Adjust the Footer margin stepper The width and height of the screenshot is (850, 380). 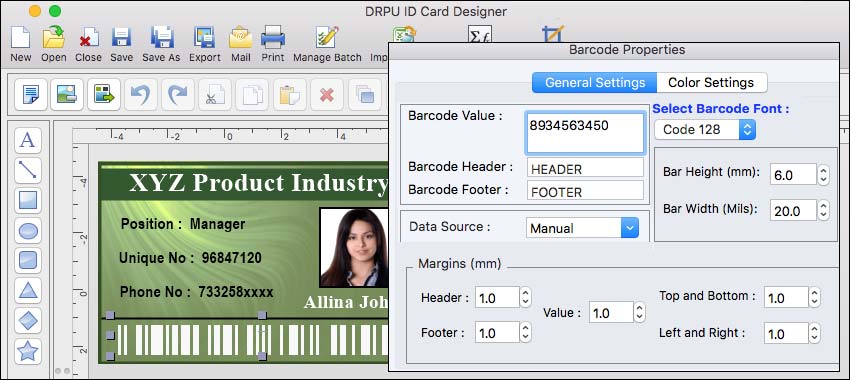coord(525,332)
